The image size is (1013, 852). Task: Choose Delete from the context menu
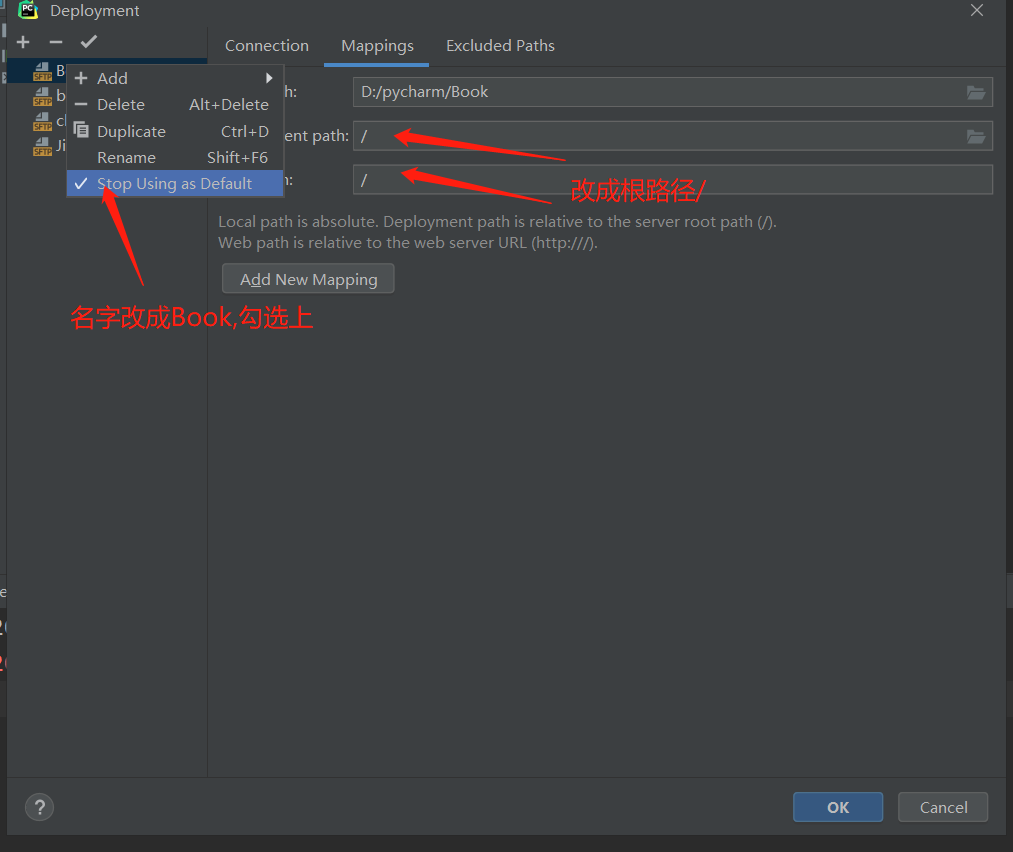pyautogui.click(x=174, y=105)
